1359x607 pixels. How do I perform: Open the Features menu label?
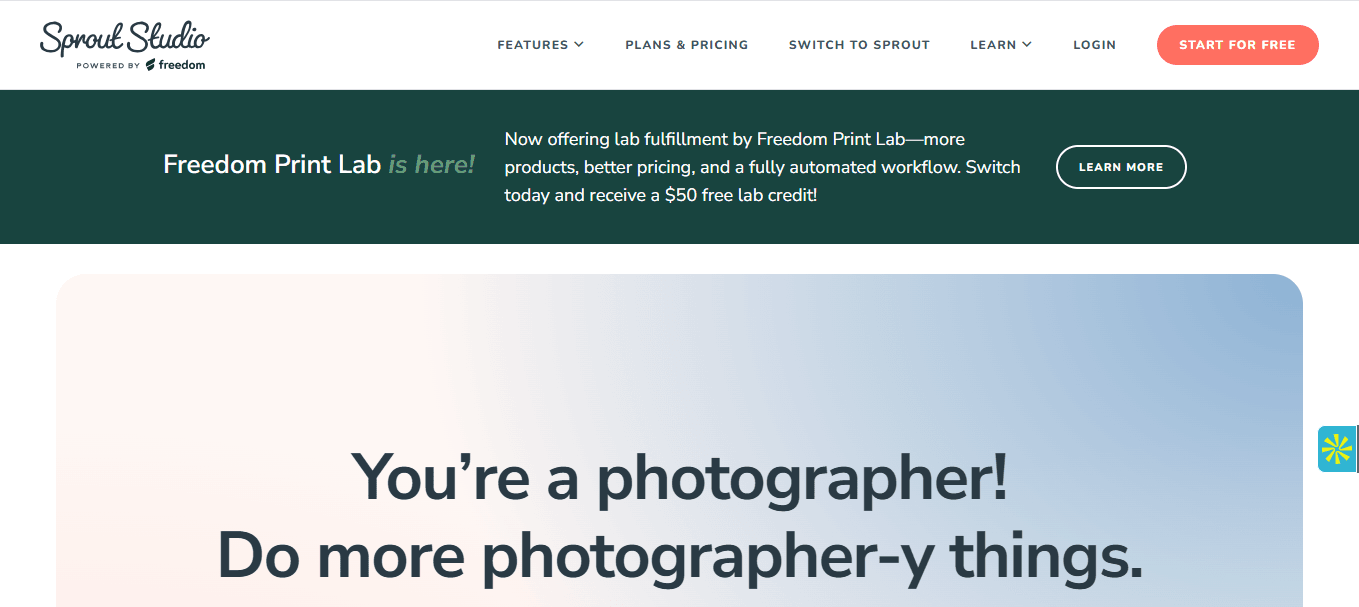[x=532, y=45]
